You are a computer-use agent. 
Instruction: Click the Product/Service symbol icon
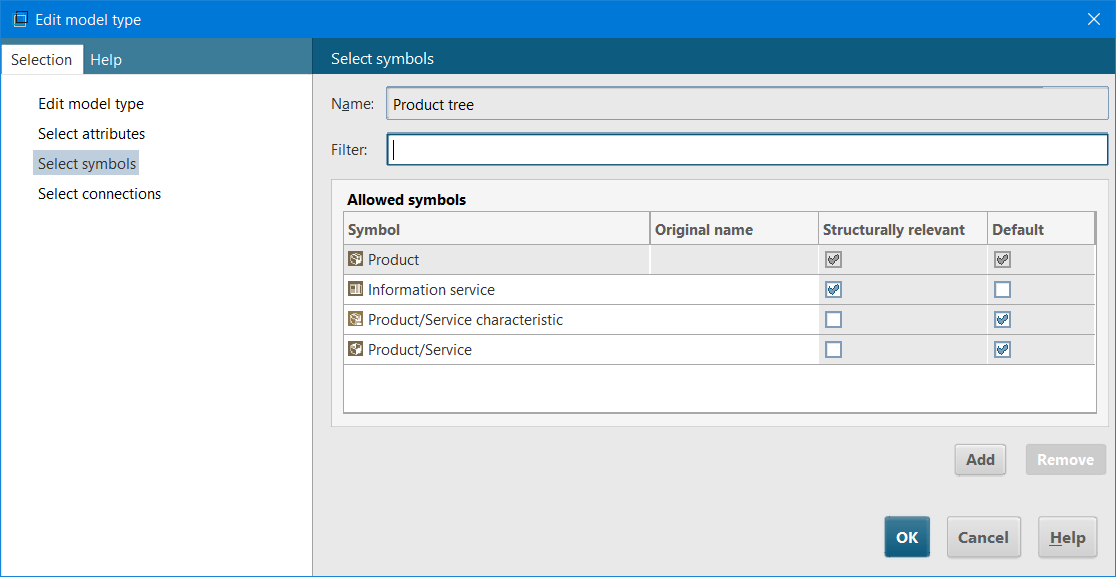tap(356, 349)
